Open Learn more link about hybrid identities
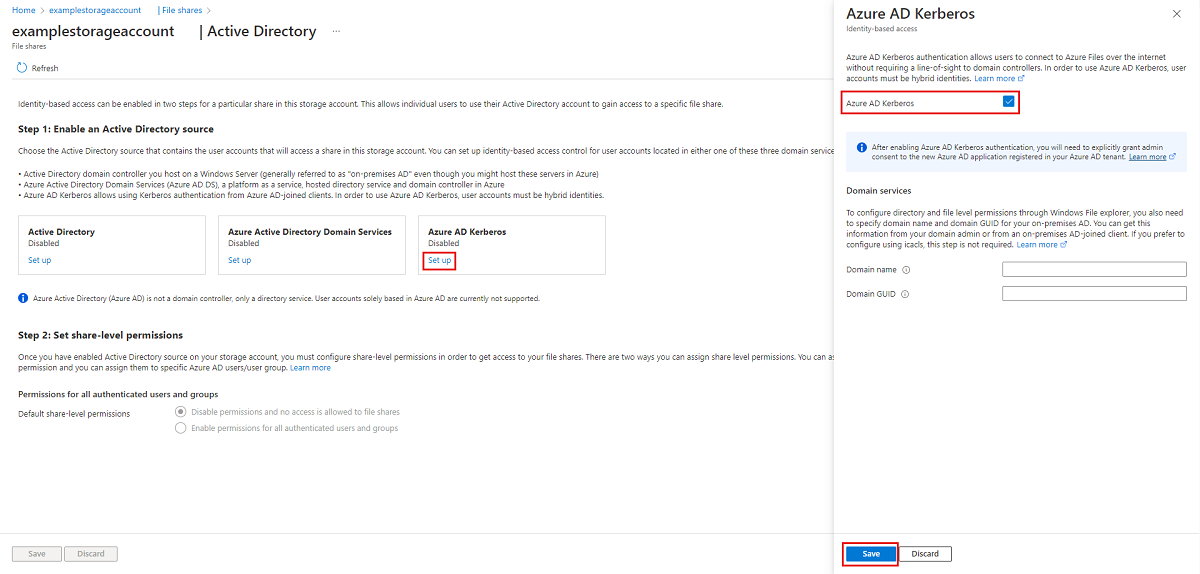1200x574 pixels. pyautogui.click(x=998, y=78)
